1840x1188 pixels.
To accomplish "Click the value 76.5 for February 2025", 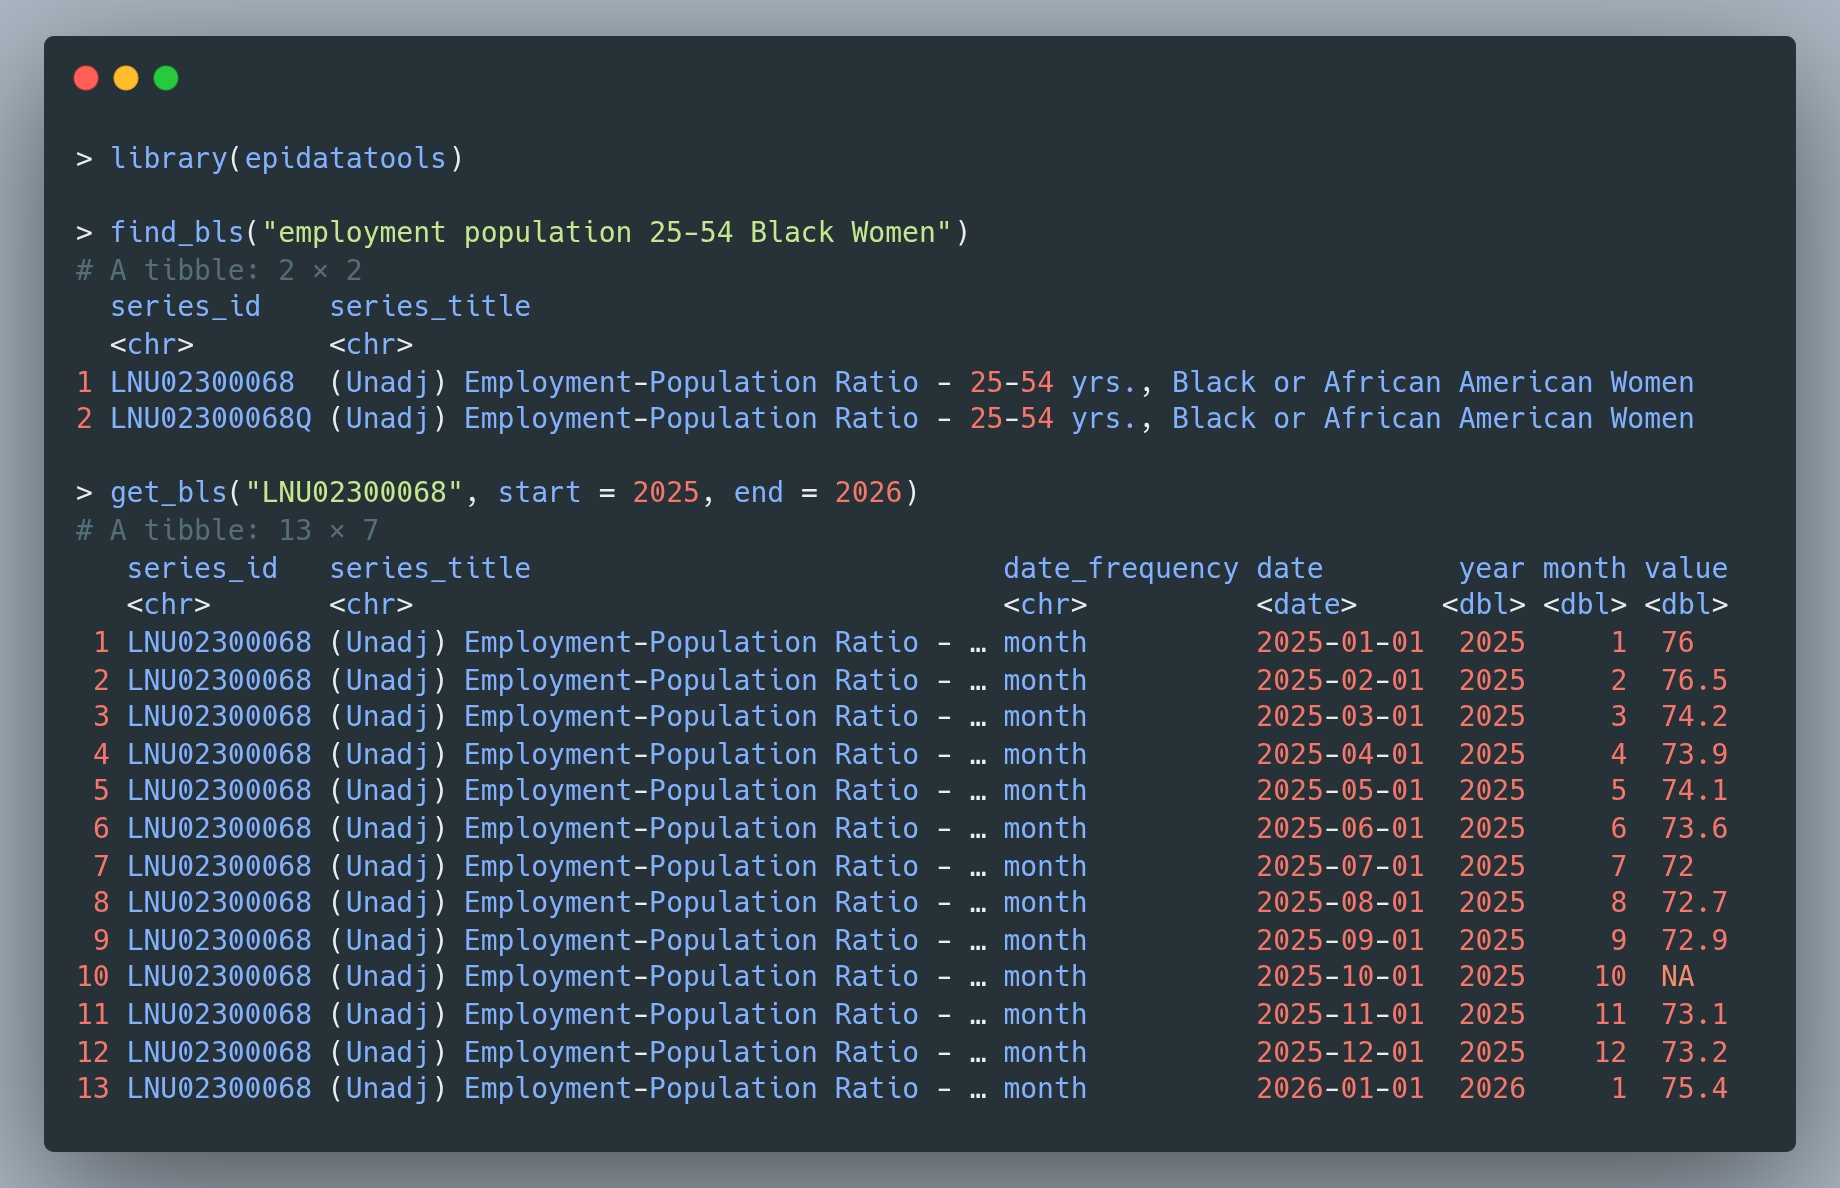I will 1694,680.
